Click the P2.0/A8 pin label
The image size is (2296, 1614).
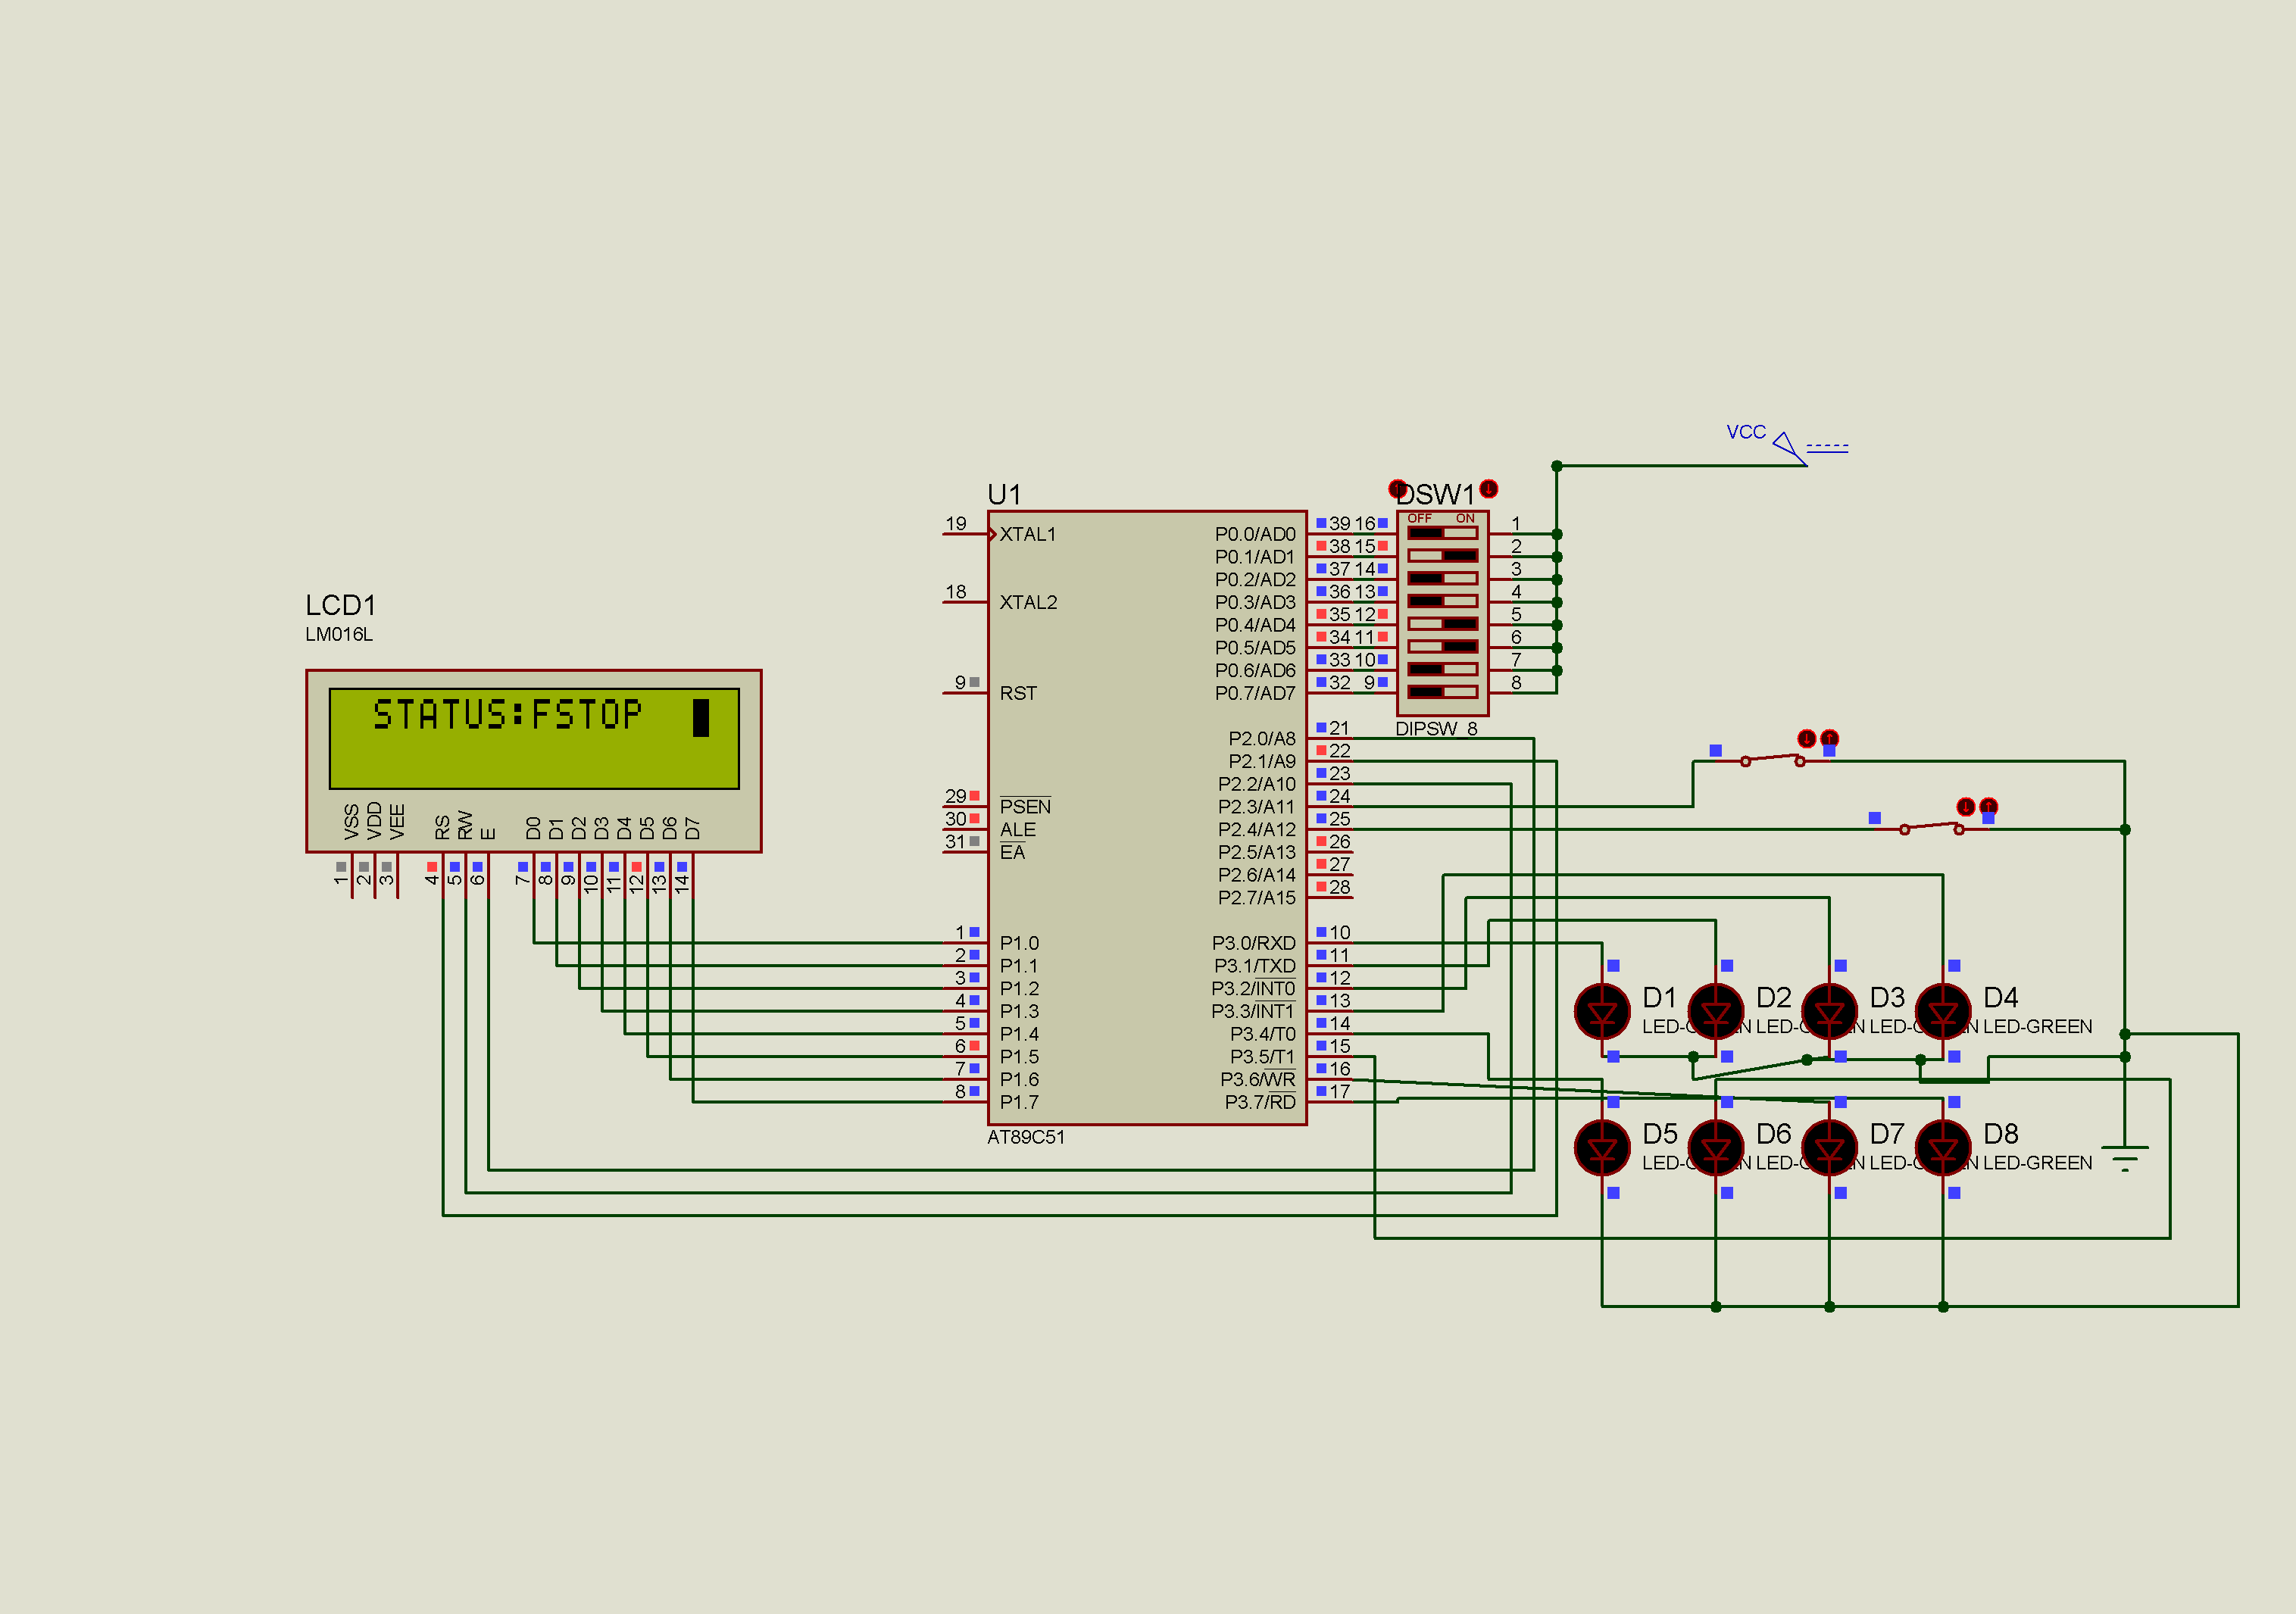click(1262, 739)
